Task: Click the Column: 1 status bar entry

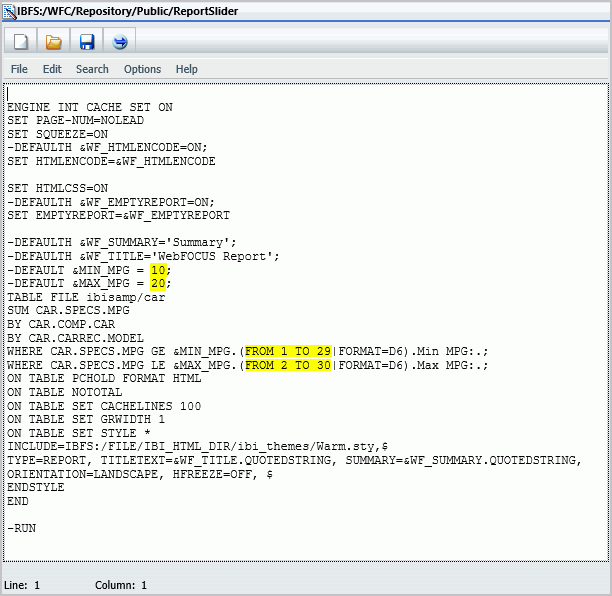Action: (x=121, y=585)
